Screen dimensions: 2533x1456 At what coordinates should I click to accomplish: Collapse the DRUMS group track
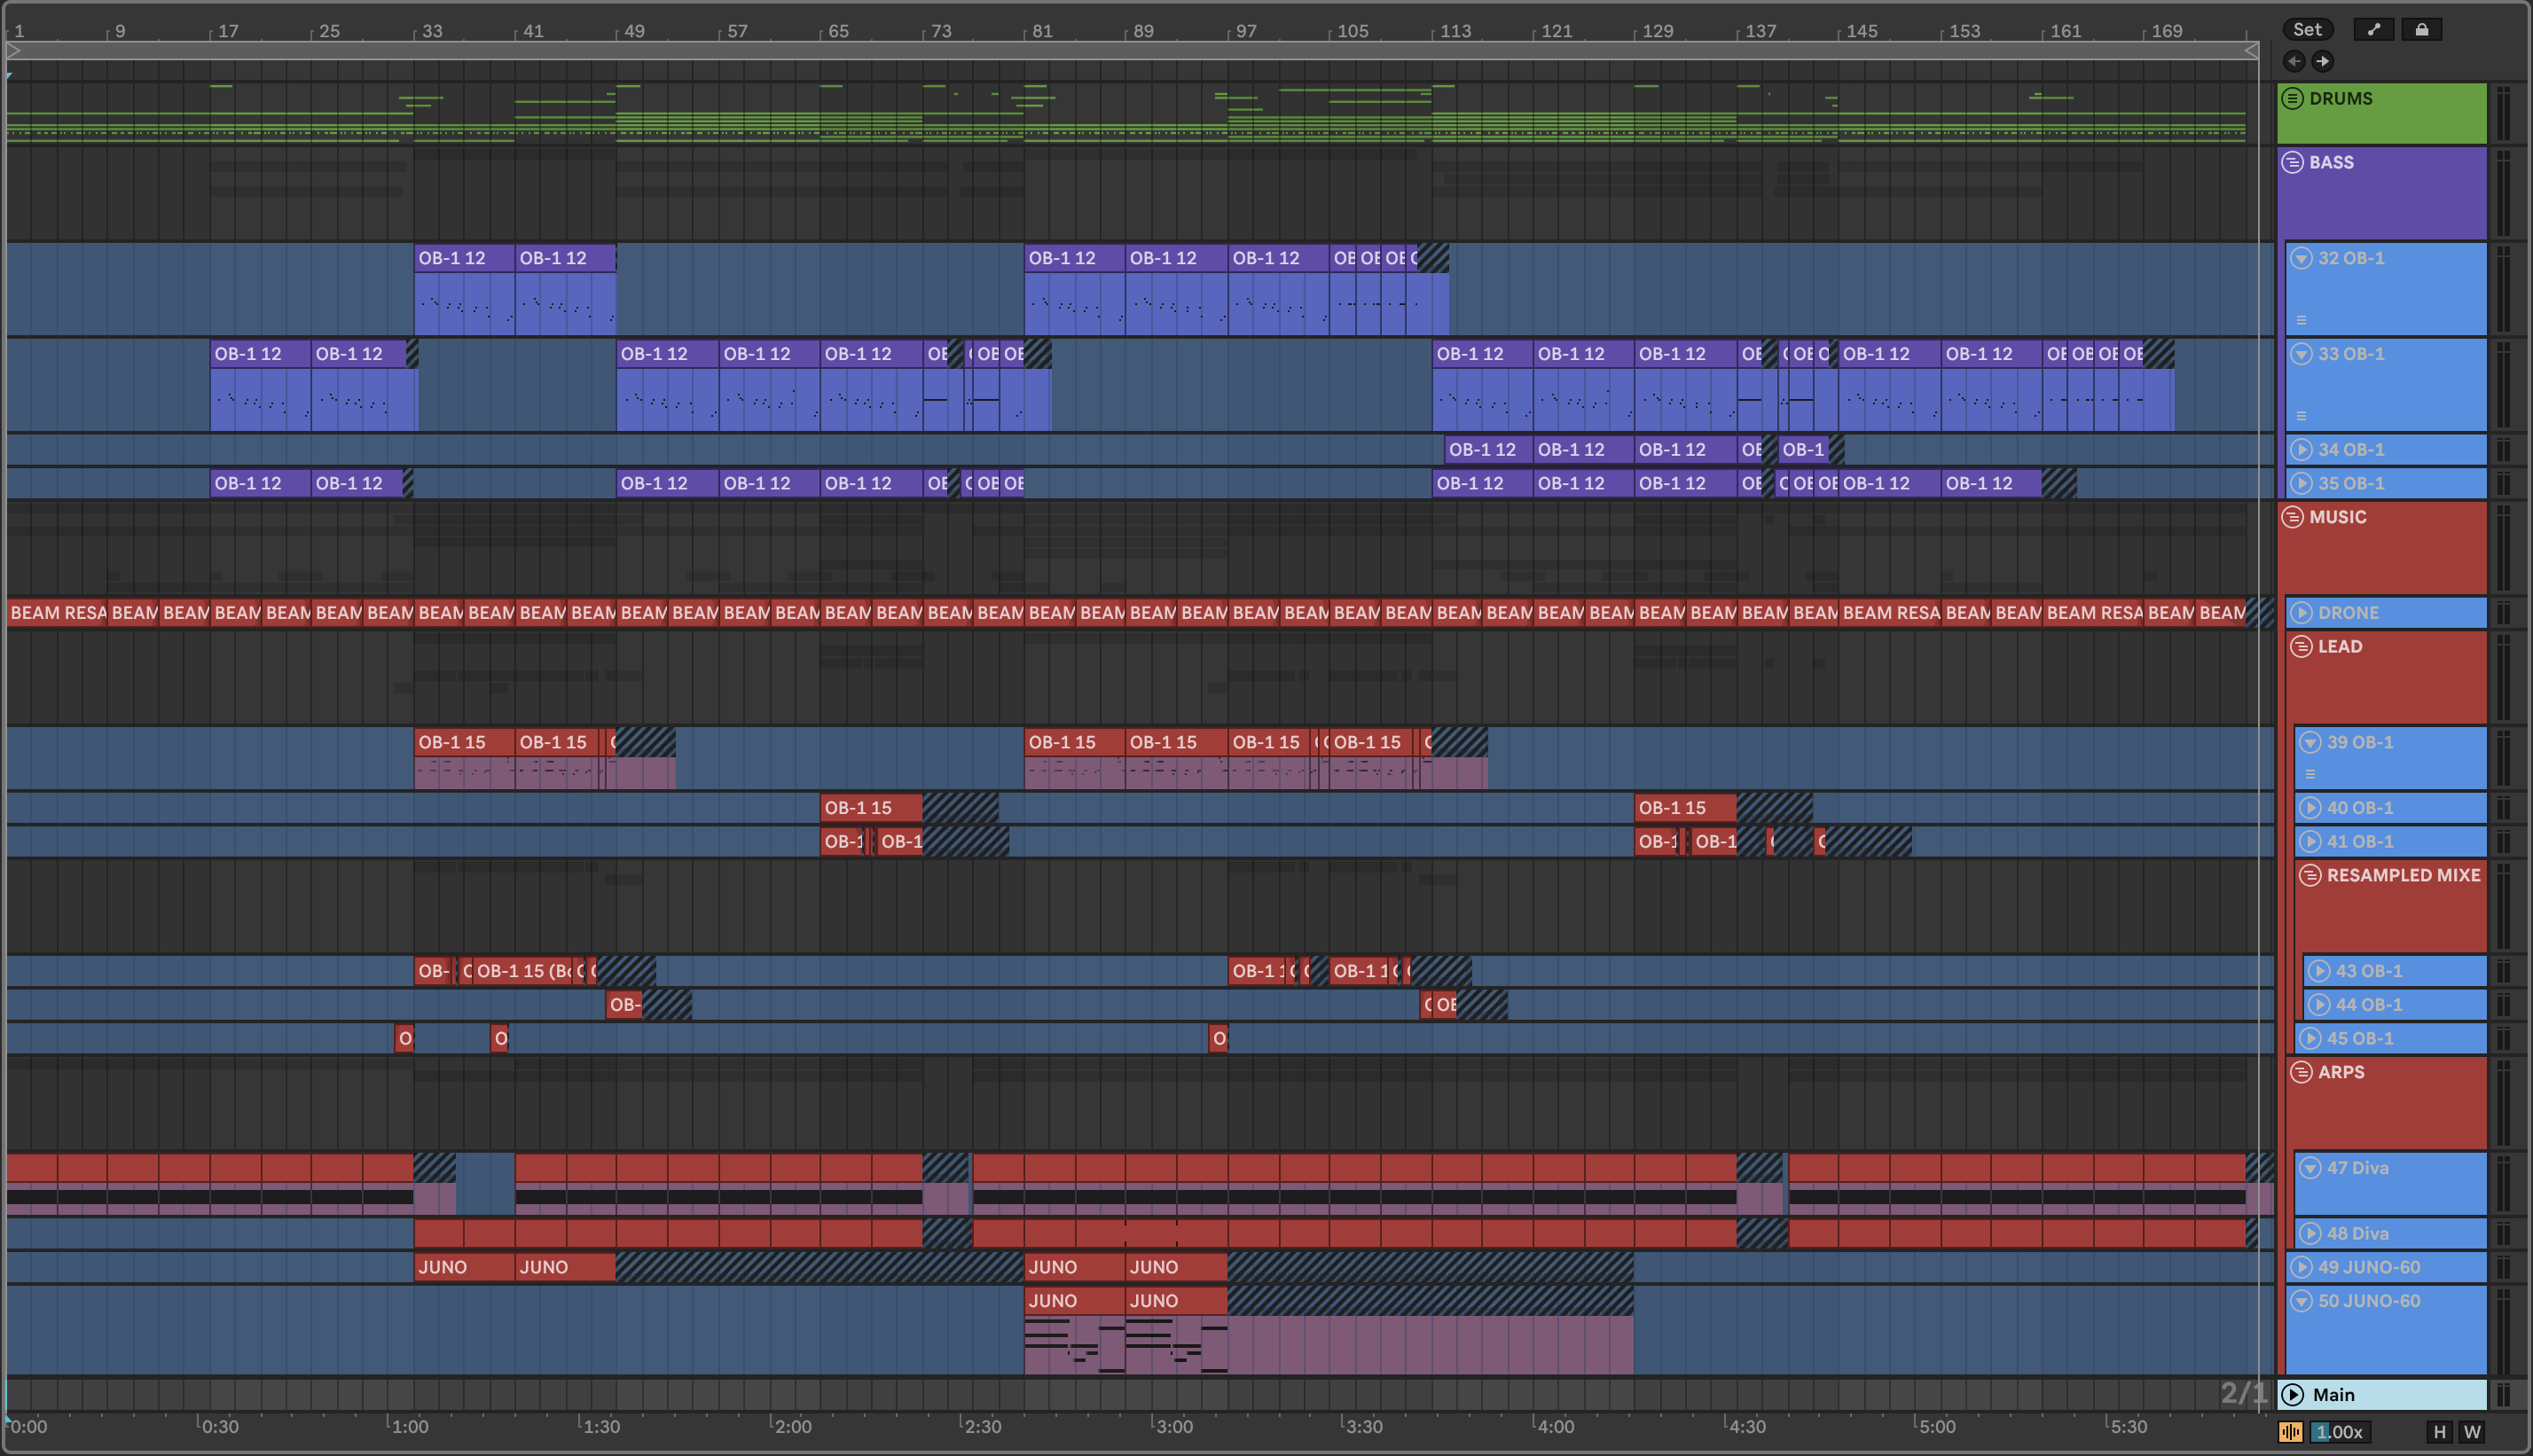pos(2293,99)
